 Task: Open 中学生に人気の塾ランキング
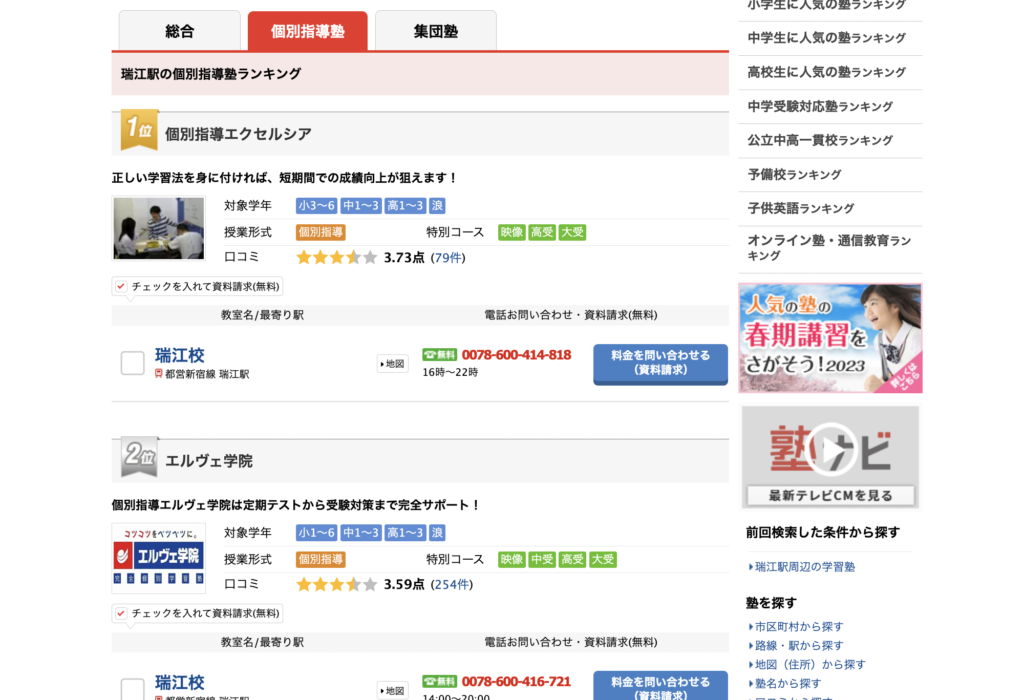click(827, 38)
